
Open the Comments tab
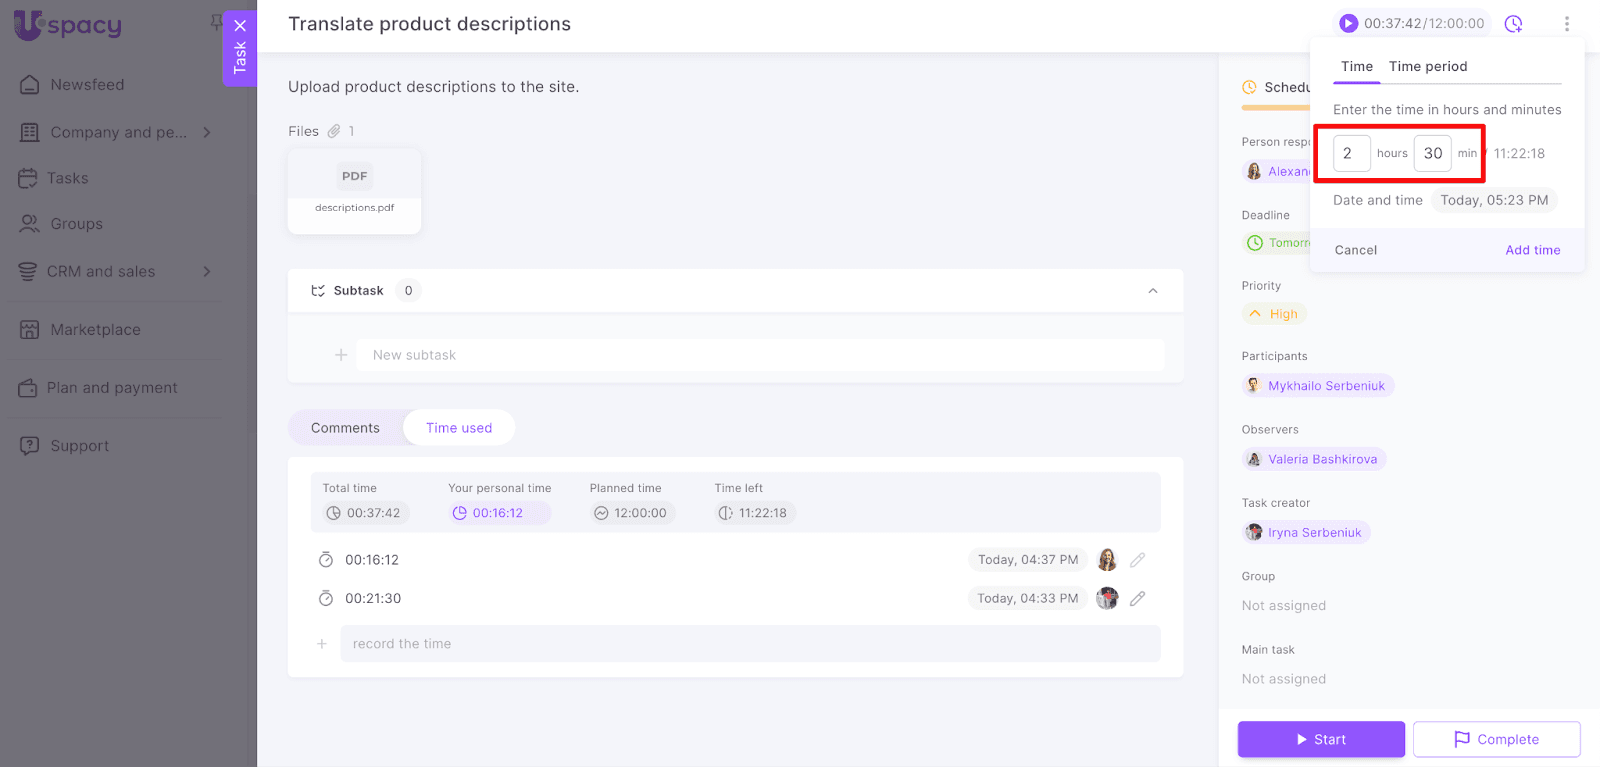345,428
